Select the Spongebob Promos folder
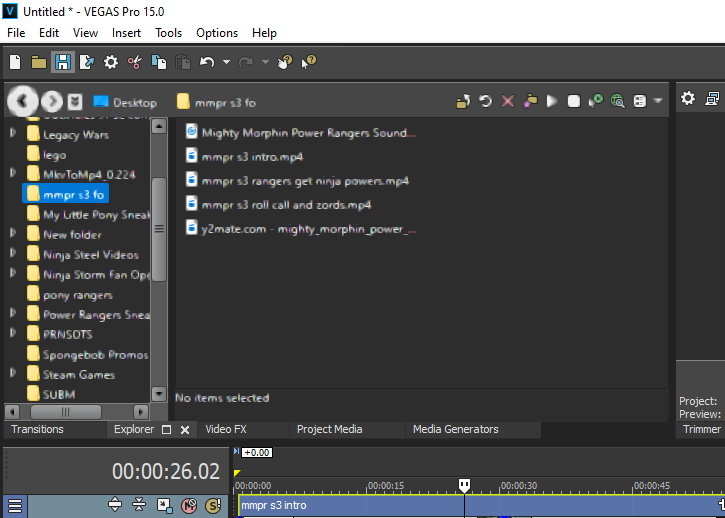This screenshot has height=518, width=725. click(88, 355)
